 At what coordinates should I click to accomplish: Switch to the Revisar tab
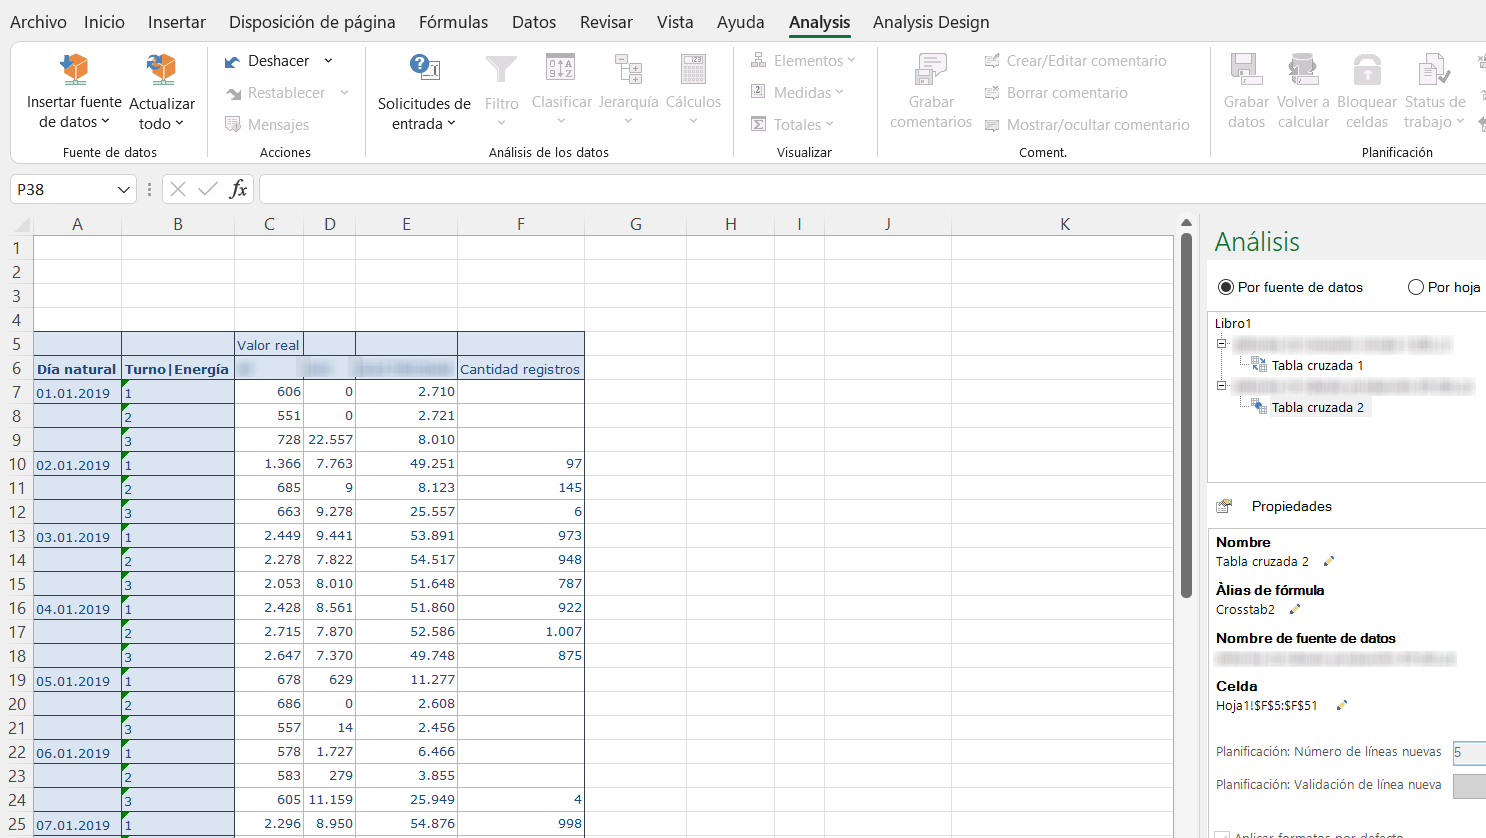point(606,22)
